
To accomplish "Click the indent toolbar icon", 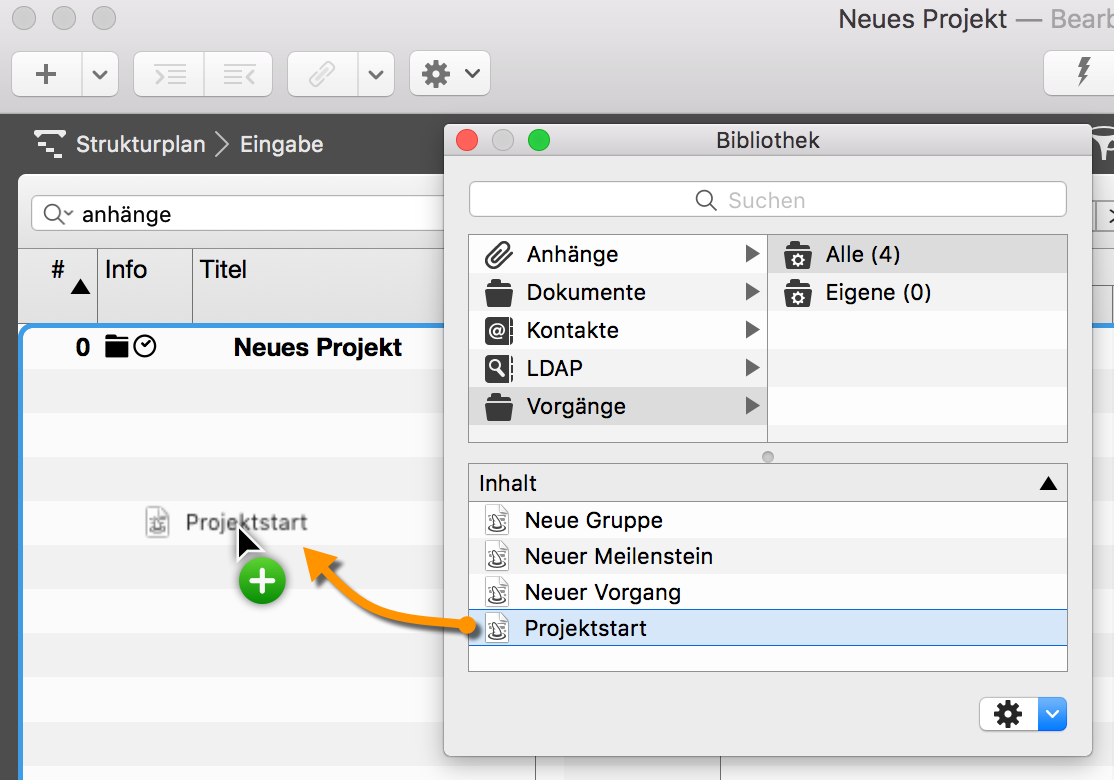I will tap(169, 74).
